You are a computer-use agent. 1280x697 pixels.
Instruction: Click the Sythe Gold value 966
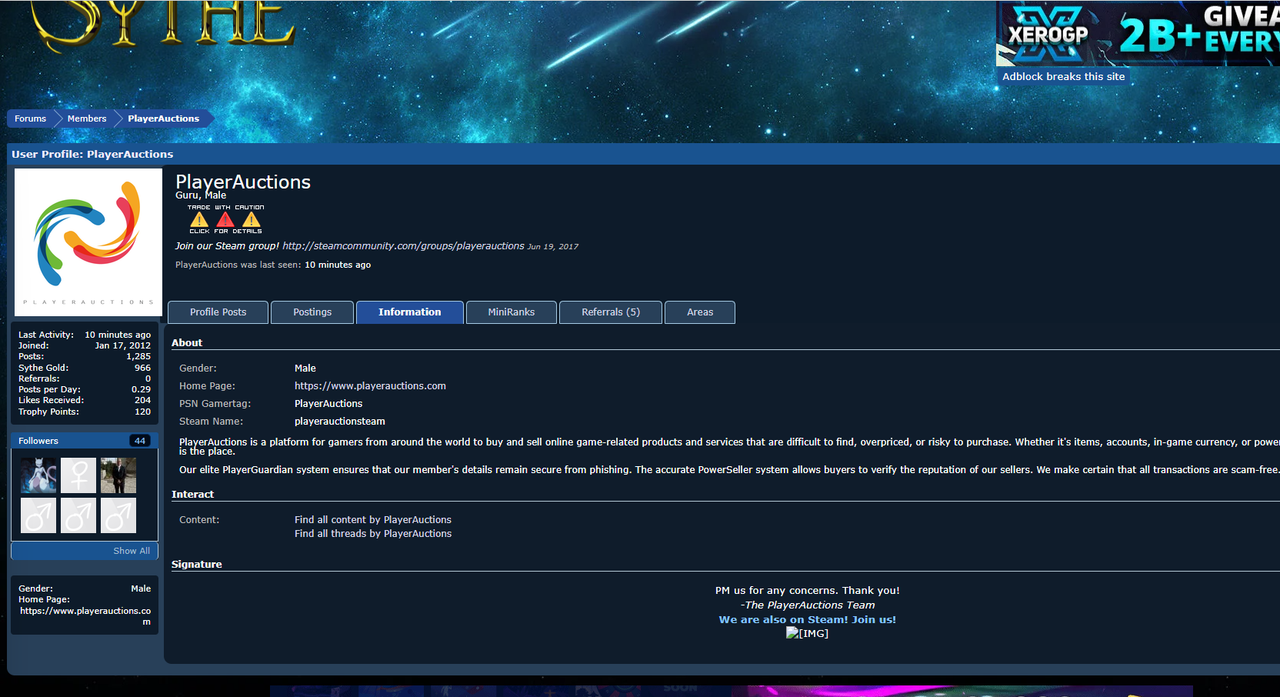tap(142, 368)
